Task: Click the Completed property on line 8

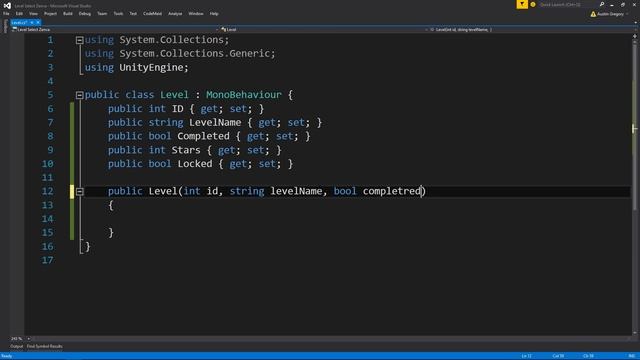Action: pyautogui.click(x=203, y=136)
